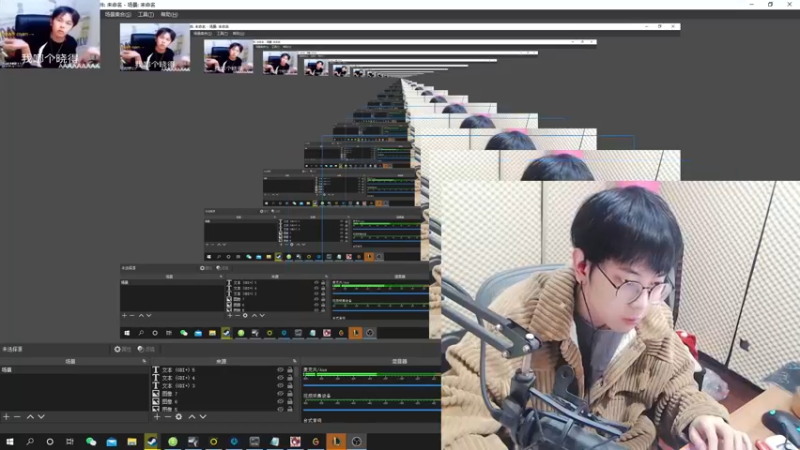Image resolution: width=800 pixels, height=450 pixels.
Task: Select the 场景 entry in the main scenes list
Action: pyautogui.click(x=74, y=369)
